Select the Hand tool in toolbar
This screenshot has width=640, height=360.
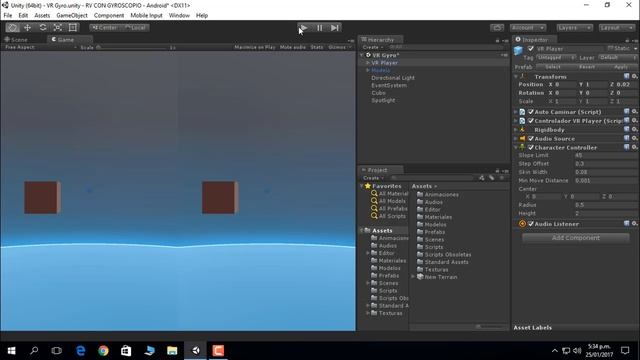(13, 28)
